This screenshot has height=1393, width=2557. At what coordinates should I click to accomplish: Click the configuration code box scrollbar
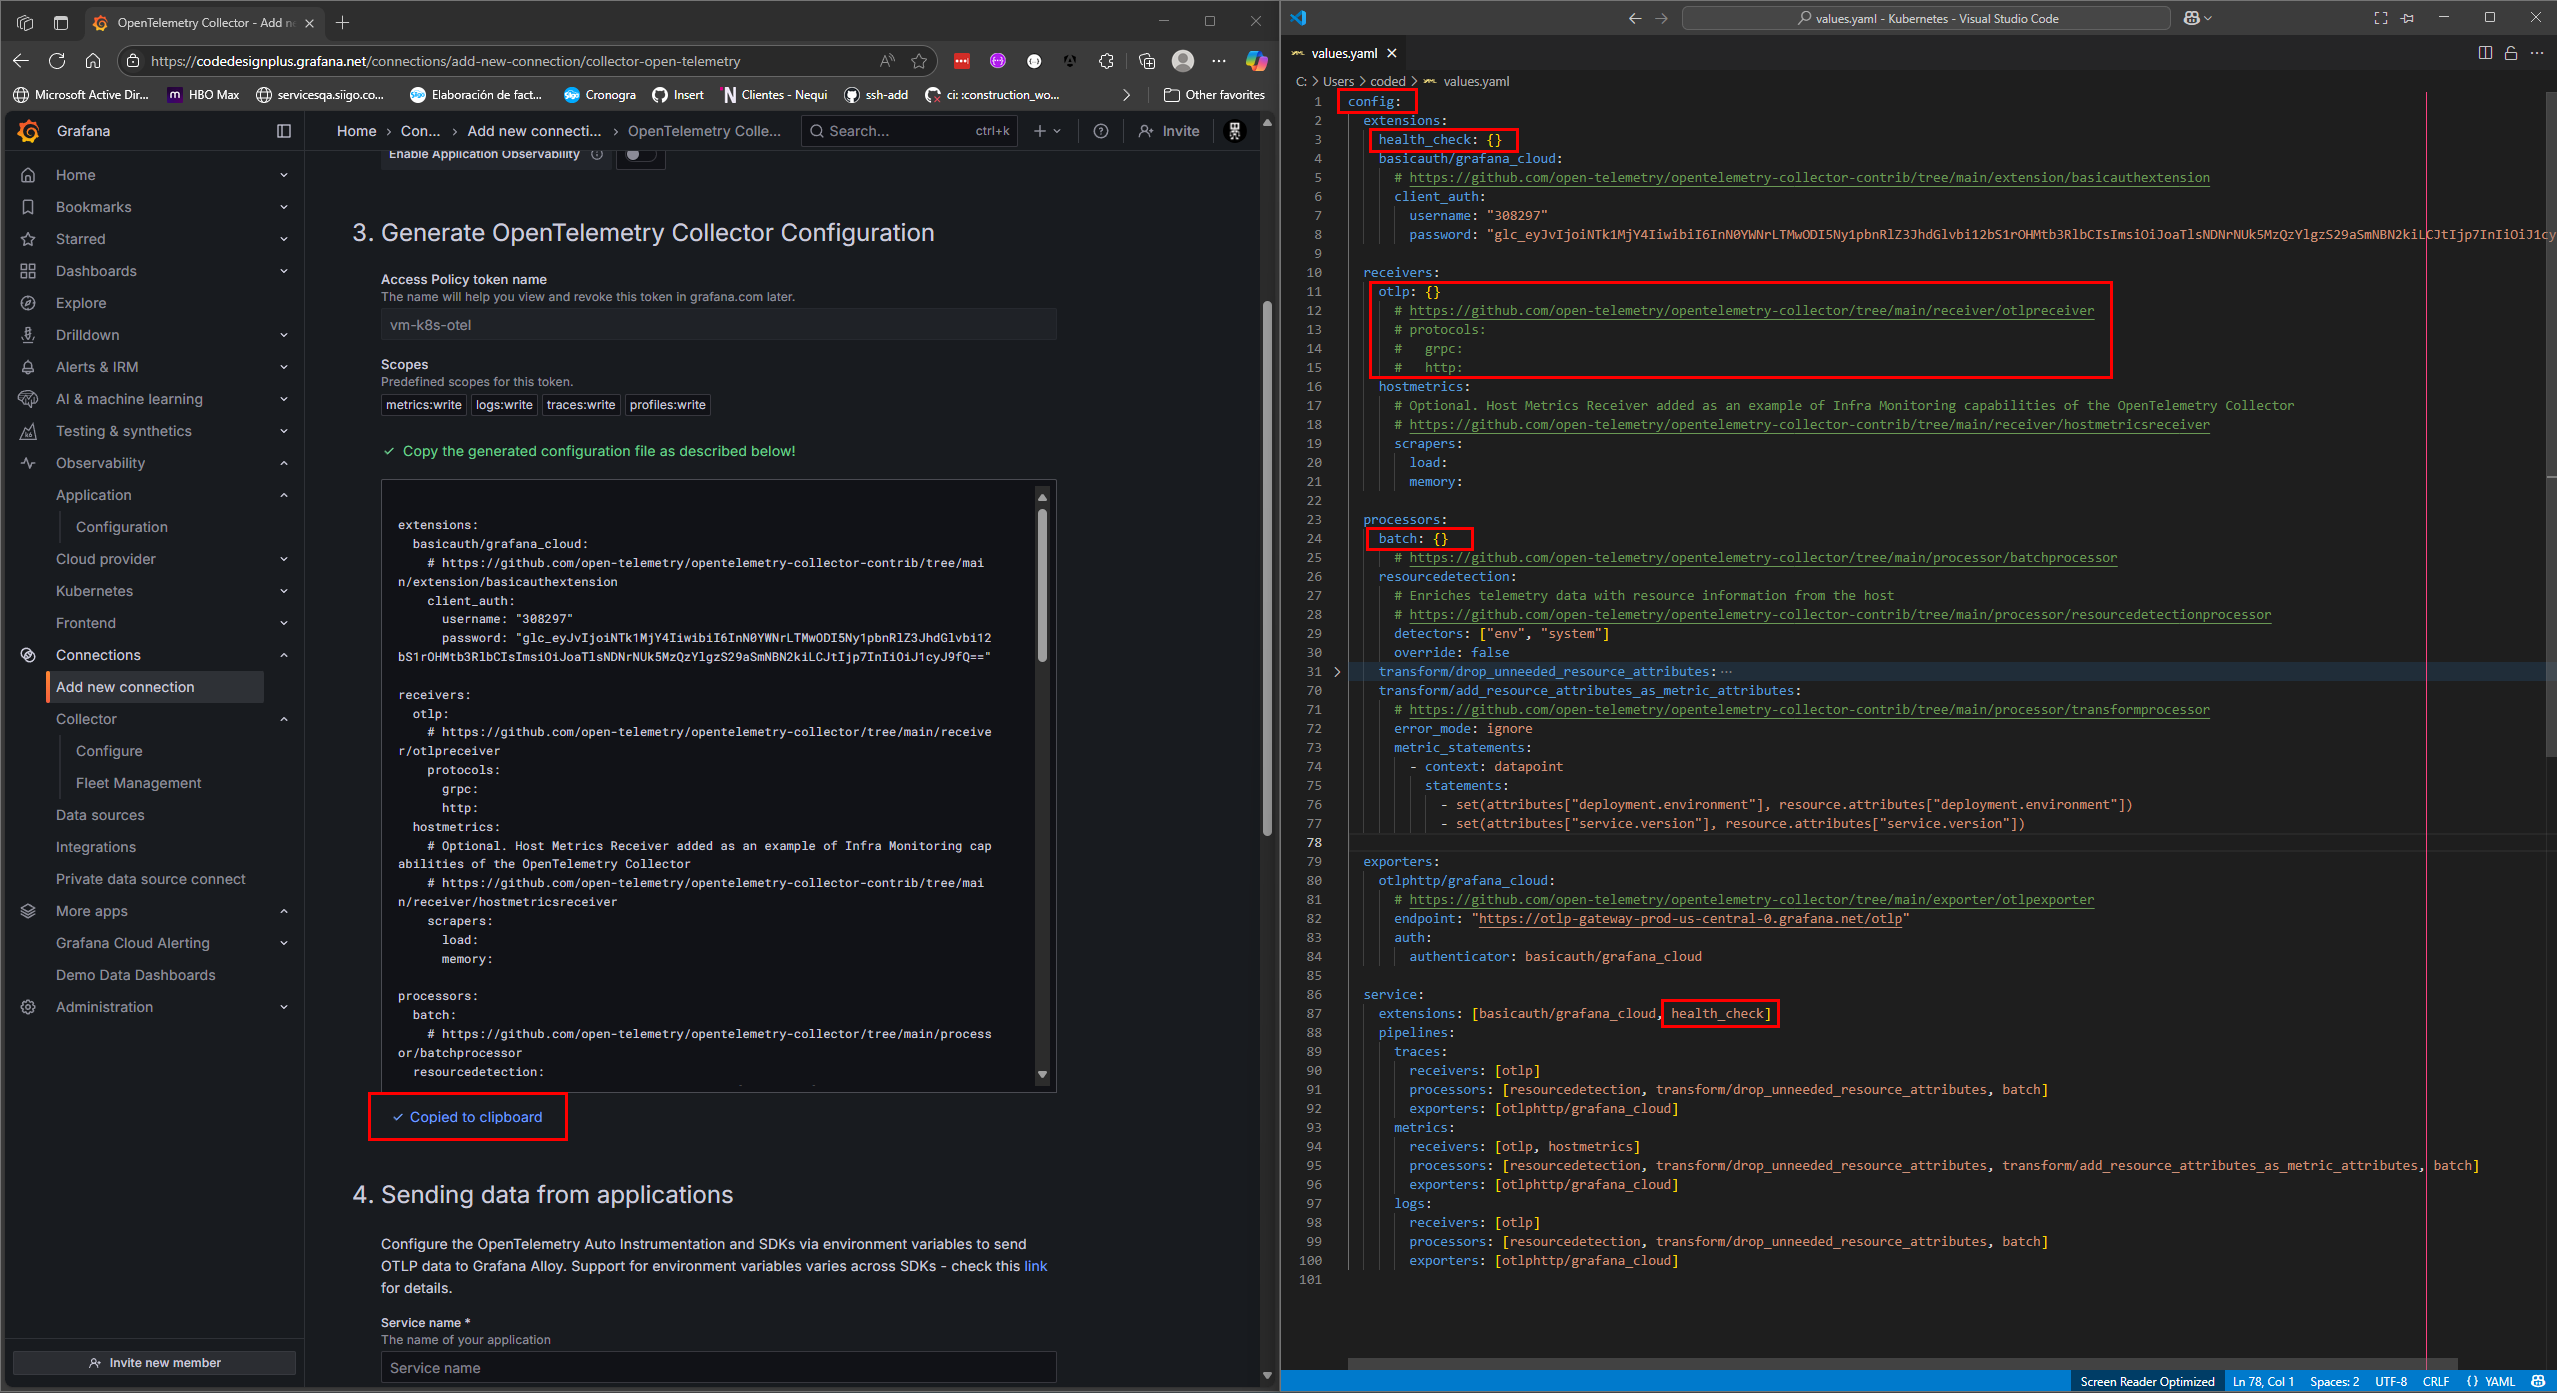(x=1042, y=585)
